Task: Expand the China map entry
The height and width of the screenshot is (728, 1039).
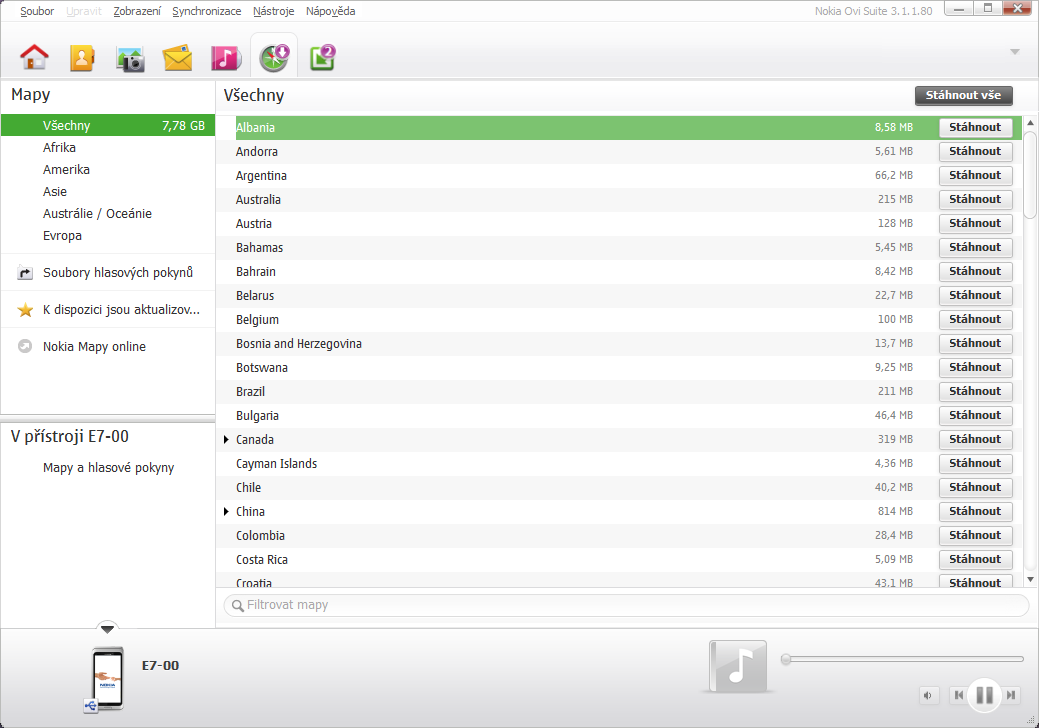Action: pyautogui.click(x=226, y=511)
